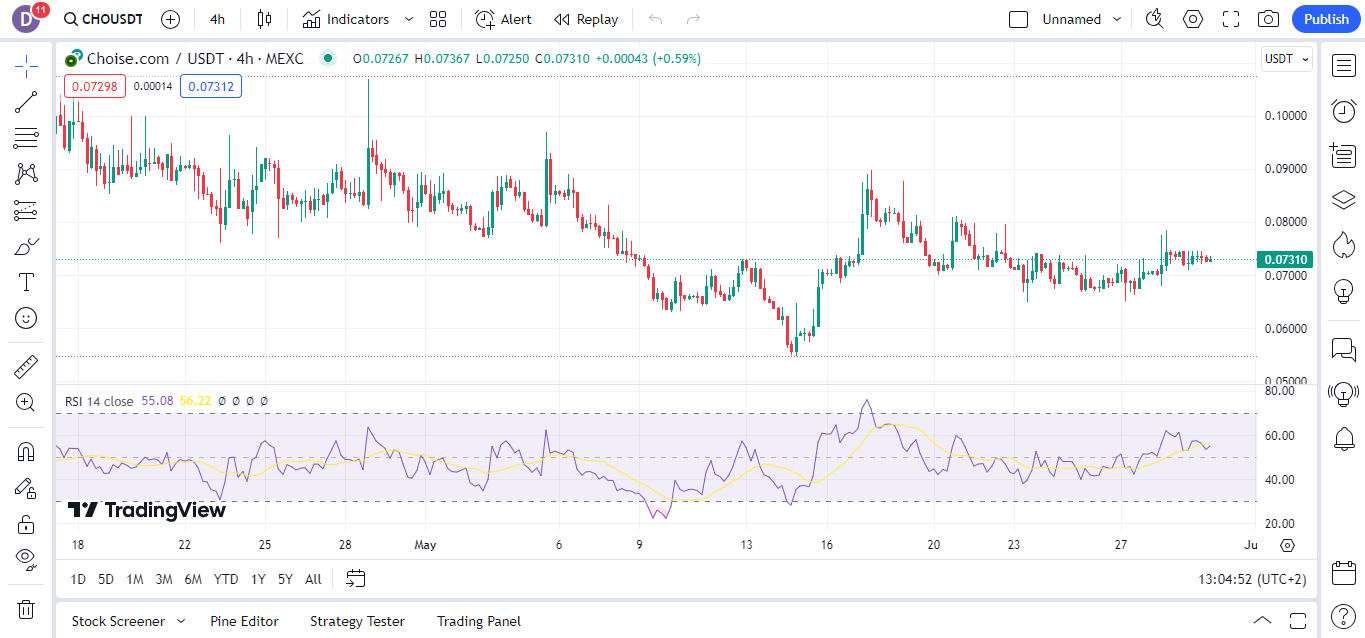Open the Pine Editor tab
This screenshot has width=1365, height=638.
tap(244, 621)
